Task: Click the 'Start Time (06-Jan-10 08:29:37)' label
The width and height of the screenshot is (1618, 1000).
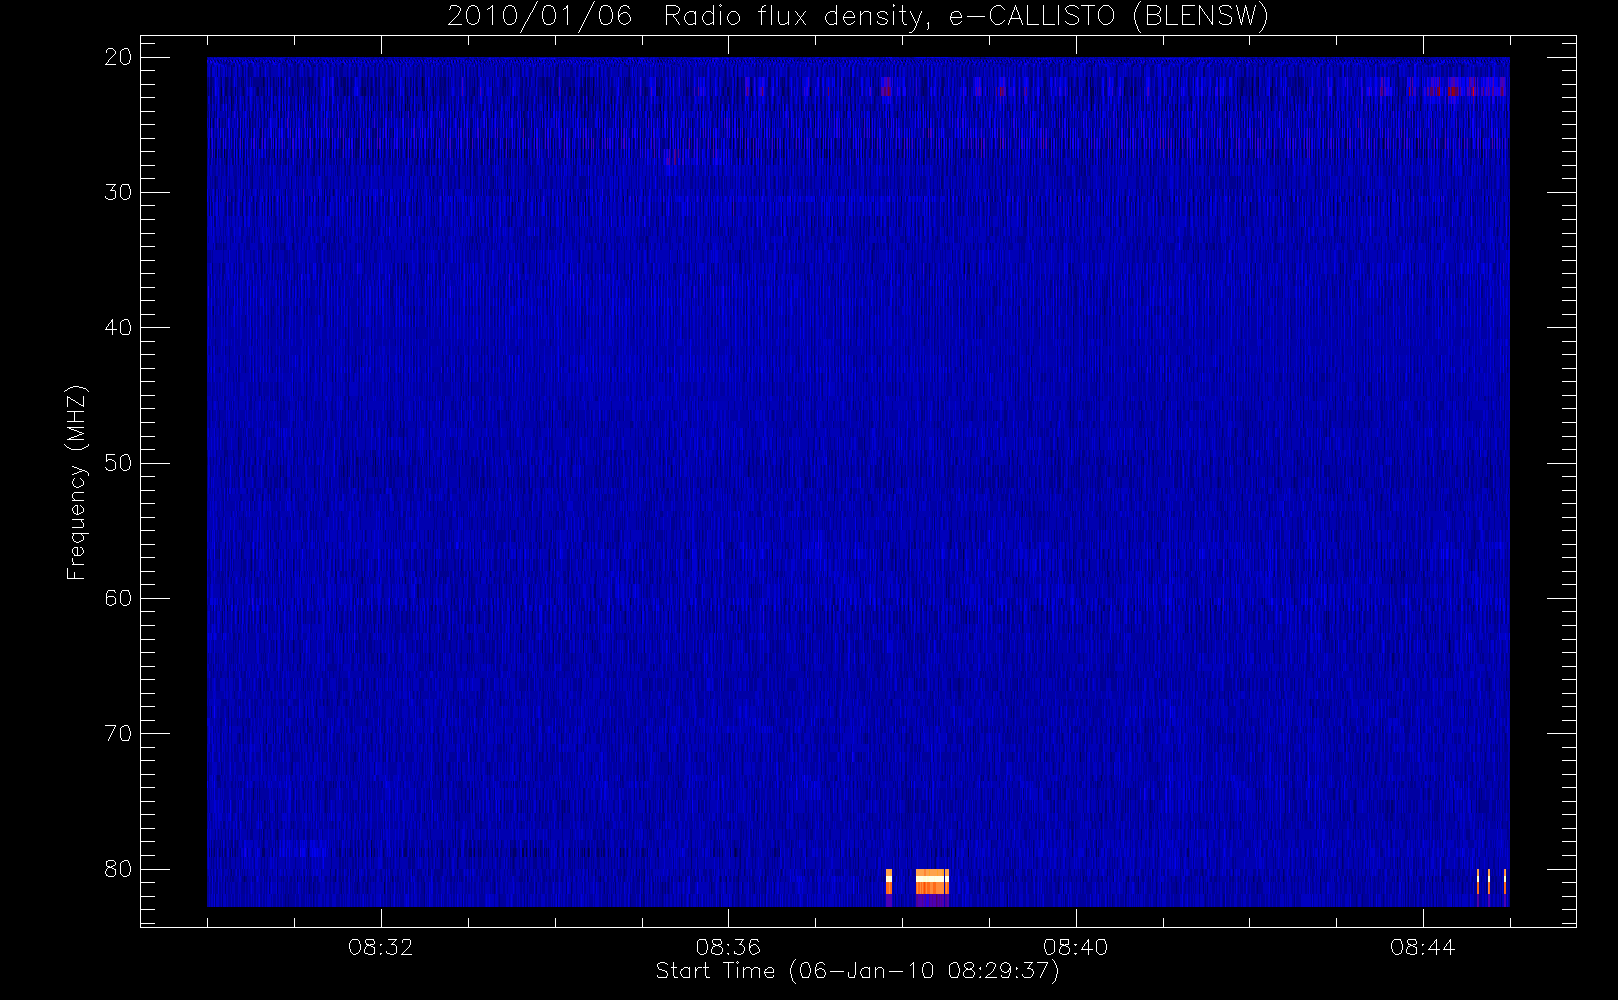Action: (857, 971)
